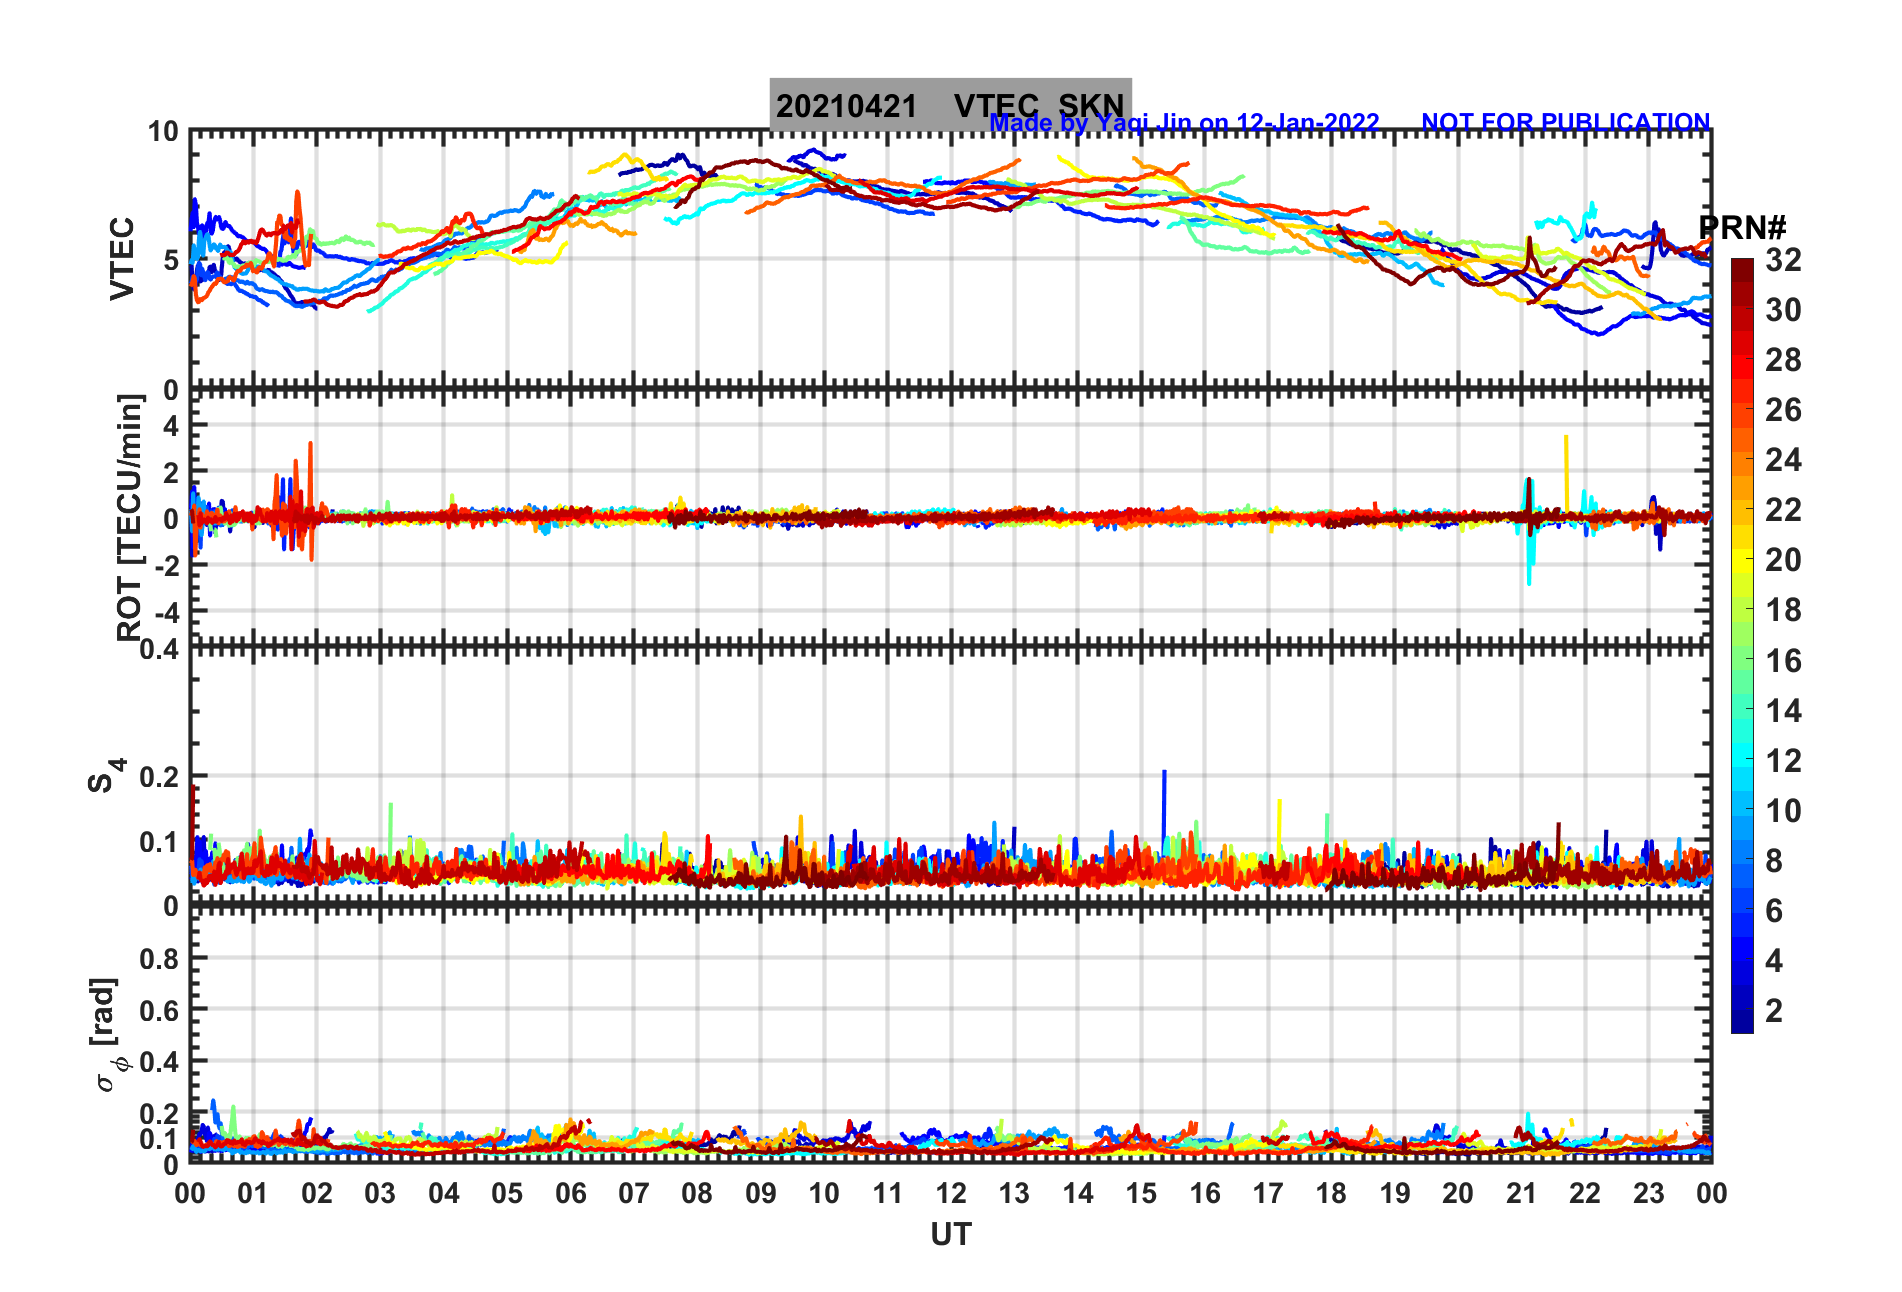Click the 'VTEC' y-axis label
Image resolution: width=1902 pixels, height=1292 pixels.
pos(122,259)
